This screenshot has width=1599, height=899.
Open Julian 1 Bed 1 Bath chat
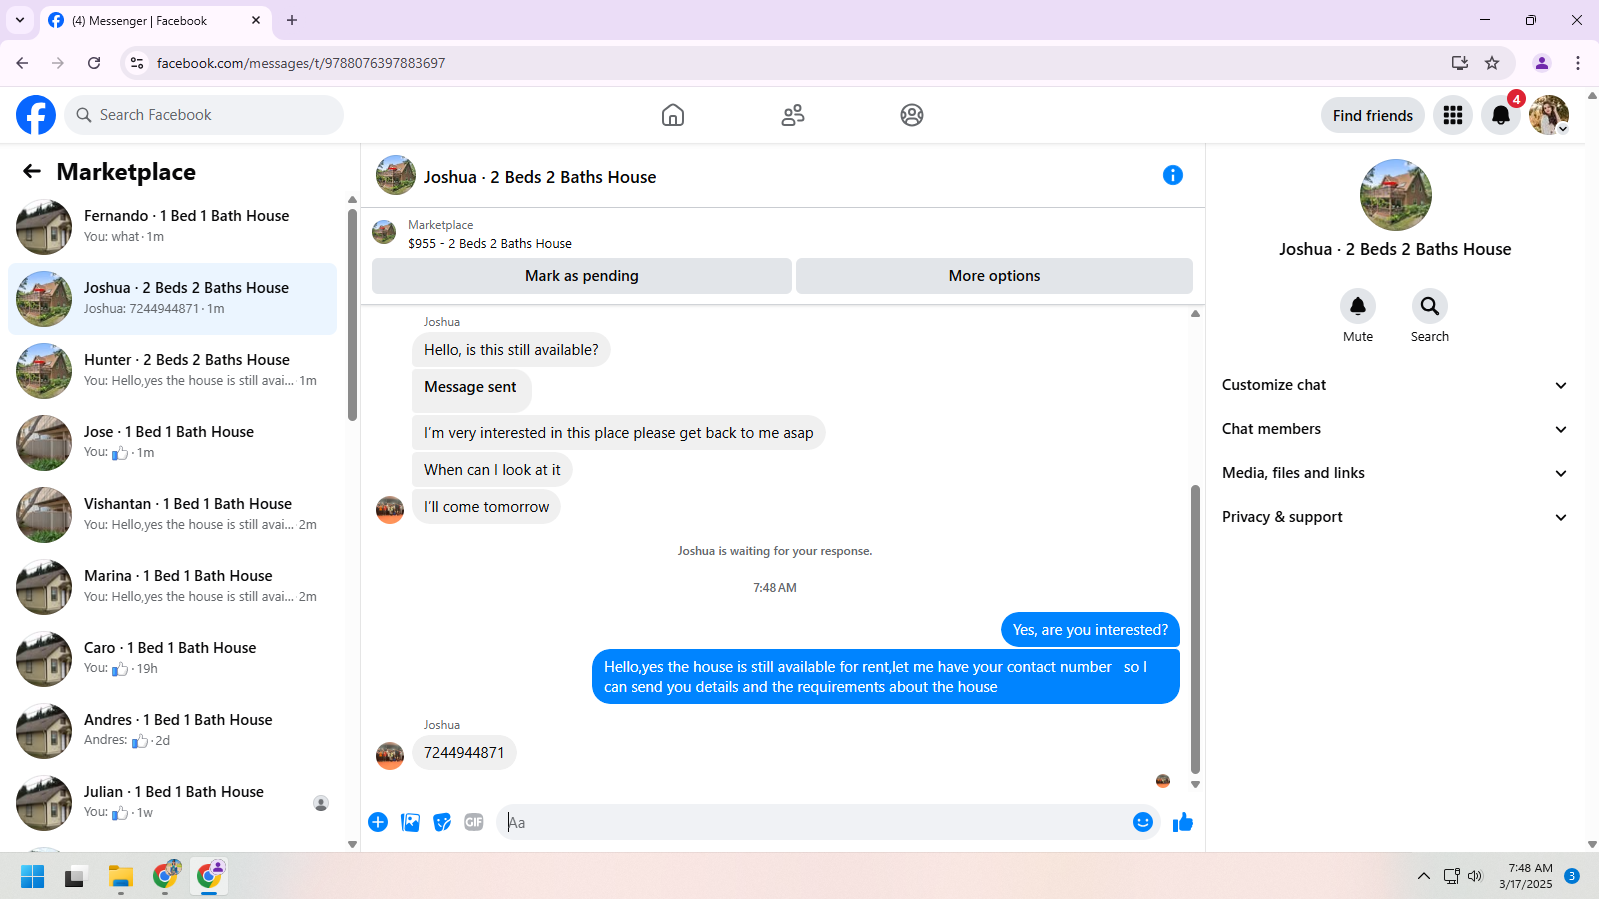[x=172, y=803]
